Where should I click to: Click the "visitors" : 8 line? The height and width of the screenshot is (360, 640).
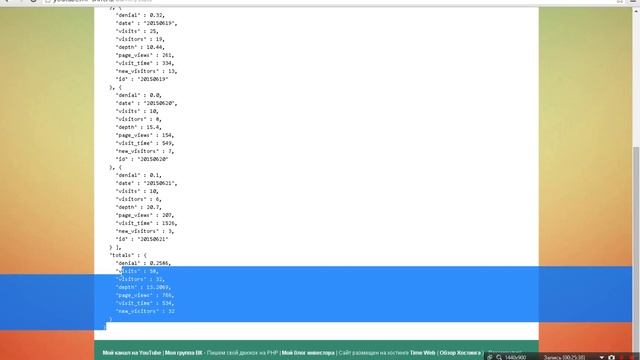pos(139,119)
